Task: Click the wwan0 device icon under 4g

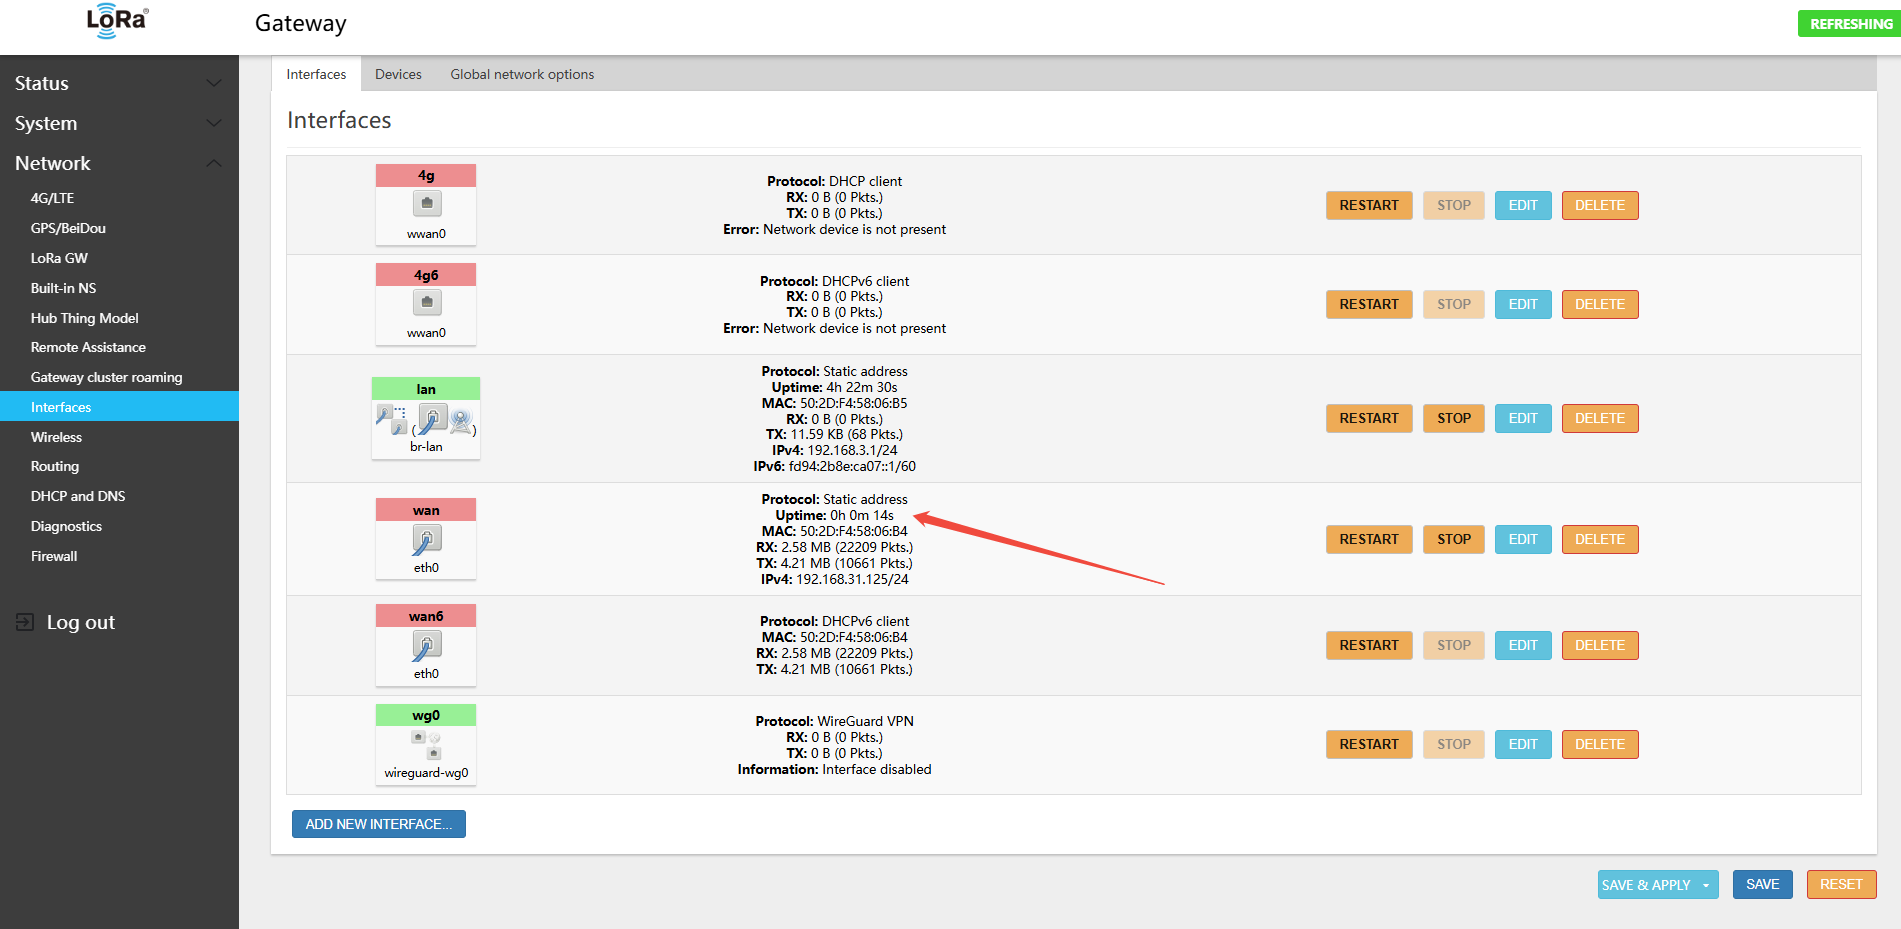Action: pos(427,204)
